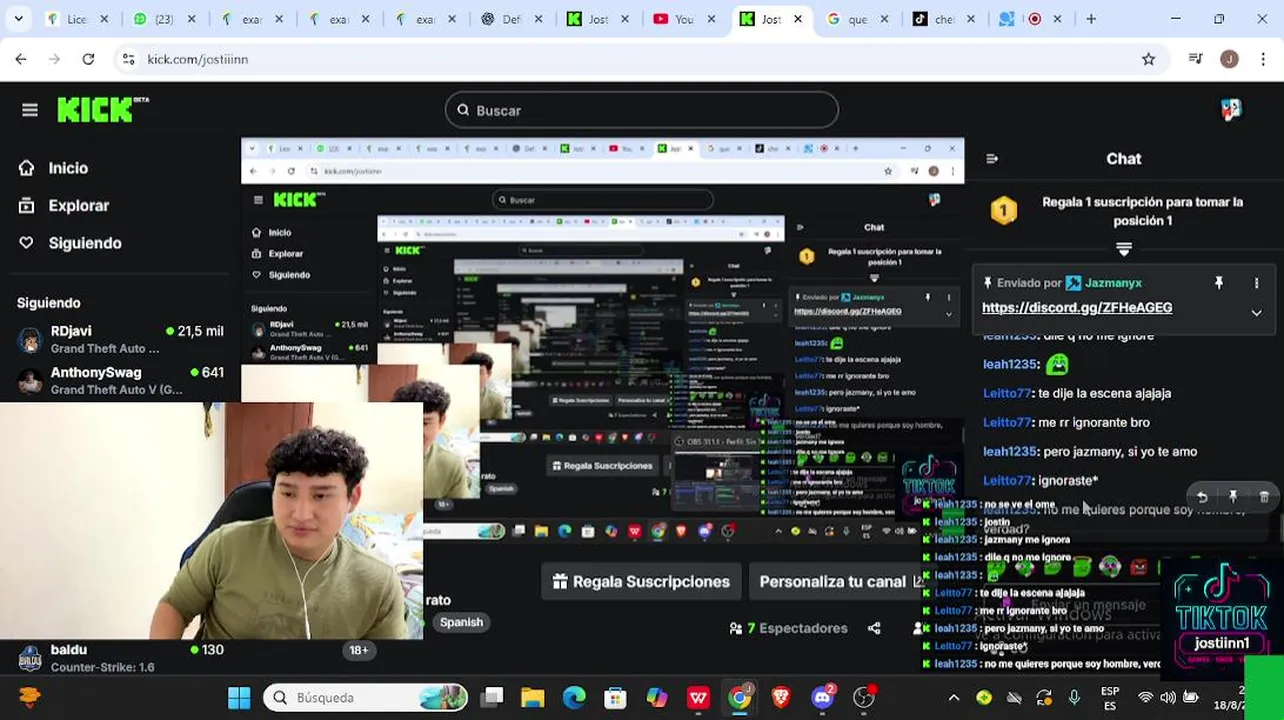Unpin the pinned message
Image resolution: width=1284 pixels, height=720 pixels.
1219,283
